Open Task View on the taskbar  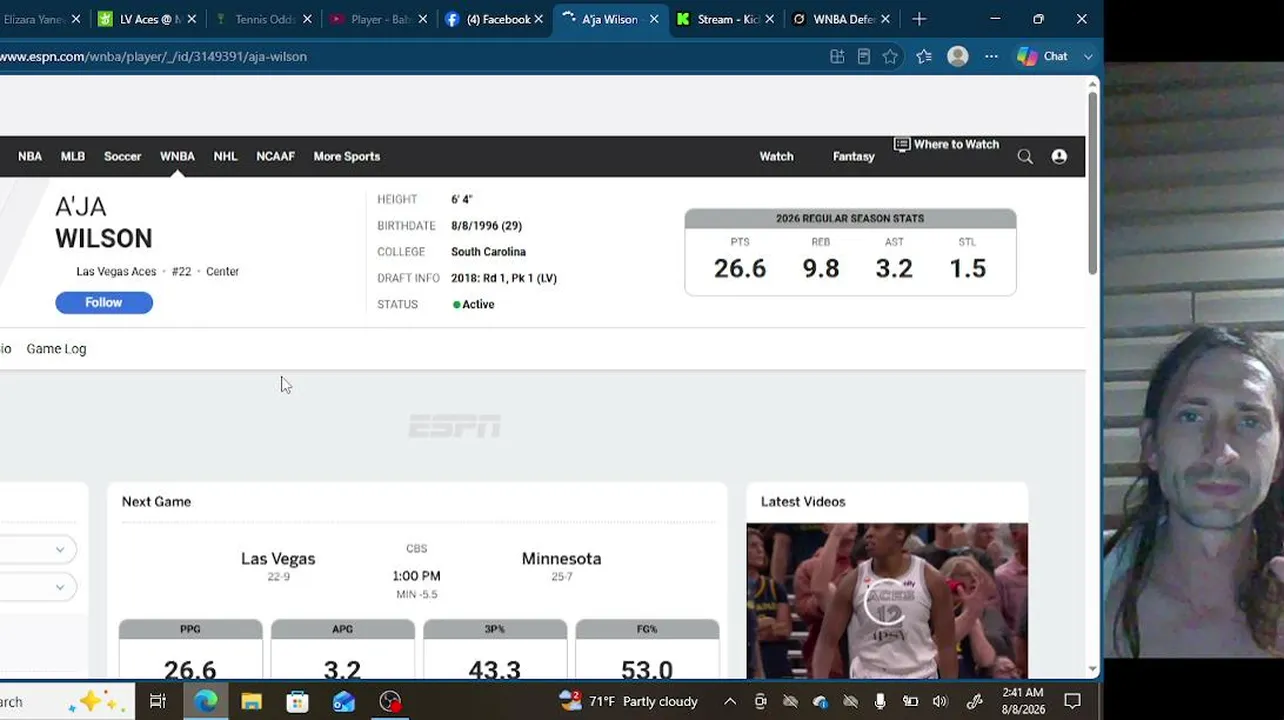pyautogui.click(x=157, y=701)
